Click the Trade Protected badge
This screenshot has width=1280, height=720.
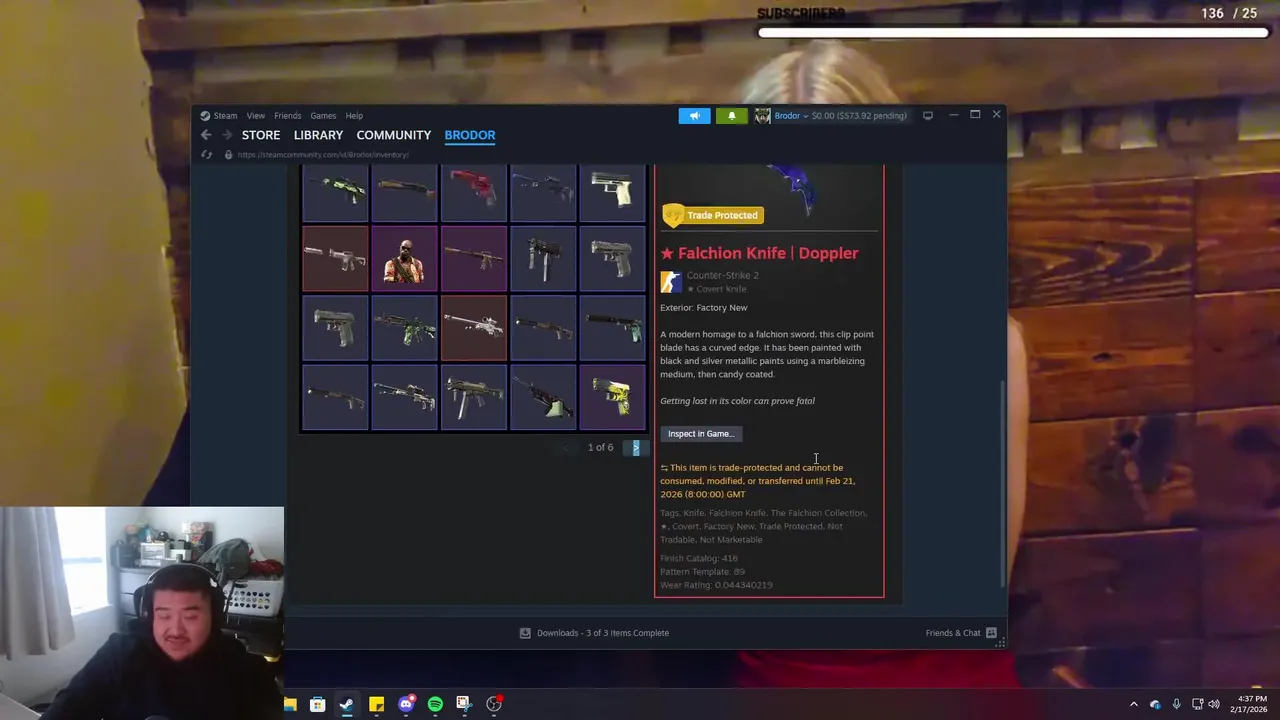click(712, 215)
